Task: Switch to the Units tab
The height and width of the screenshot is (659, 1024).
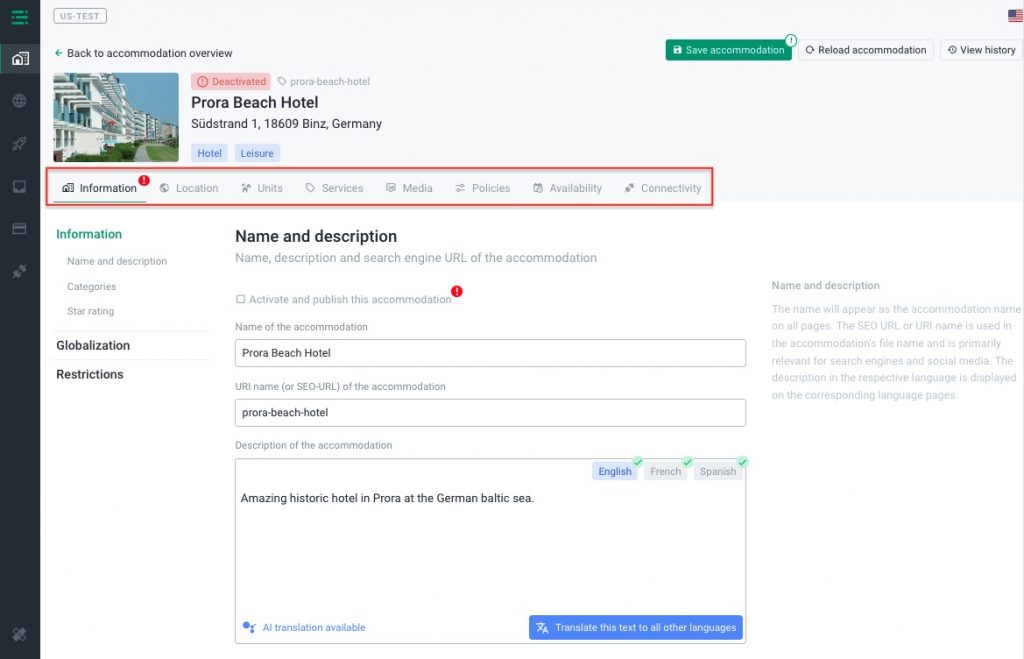Action: point(262,188)
